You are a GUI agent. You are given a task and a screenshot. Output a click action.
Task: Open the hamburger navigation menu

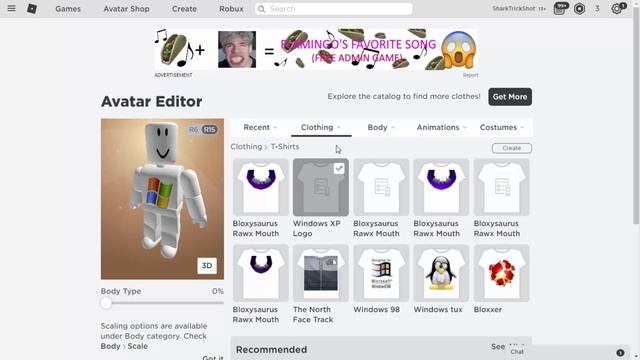[x=11, y=9]
